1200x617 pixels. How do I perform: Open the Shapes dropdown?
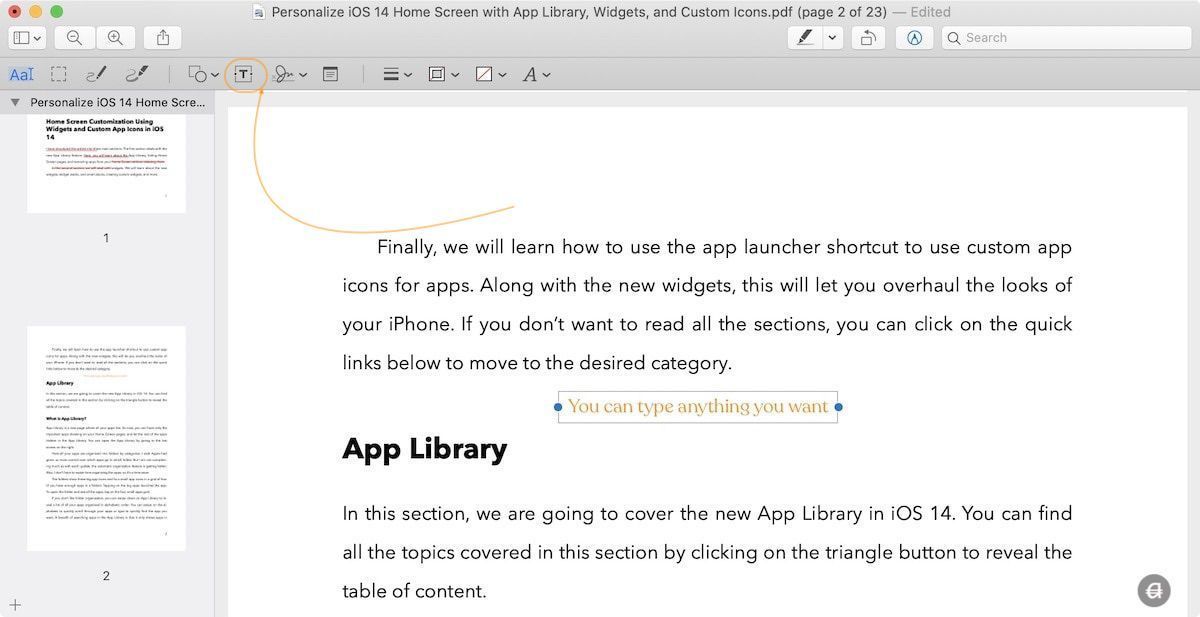[x=203, y=74]
